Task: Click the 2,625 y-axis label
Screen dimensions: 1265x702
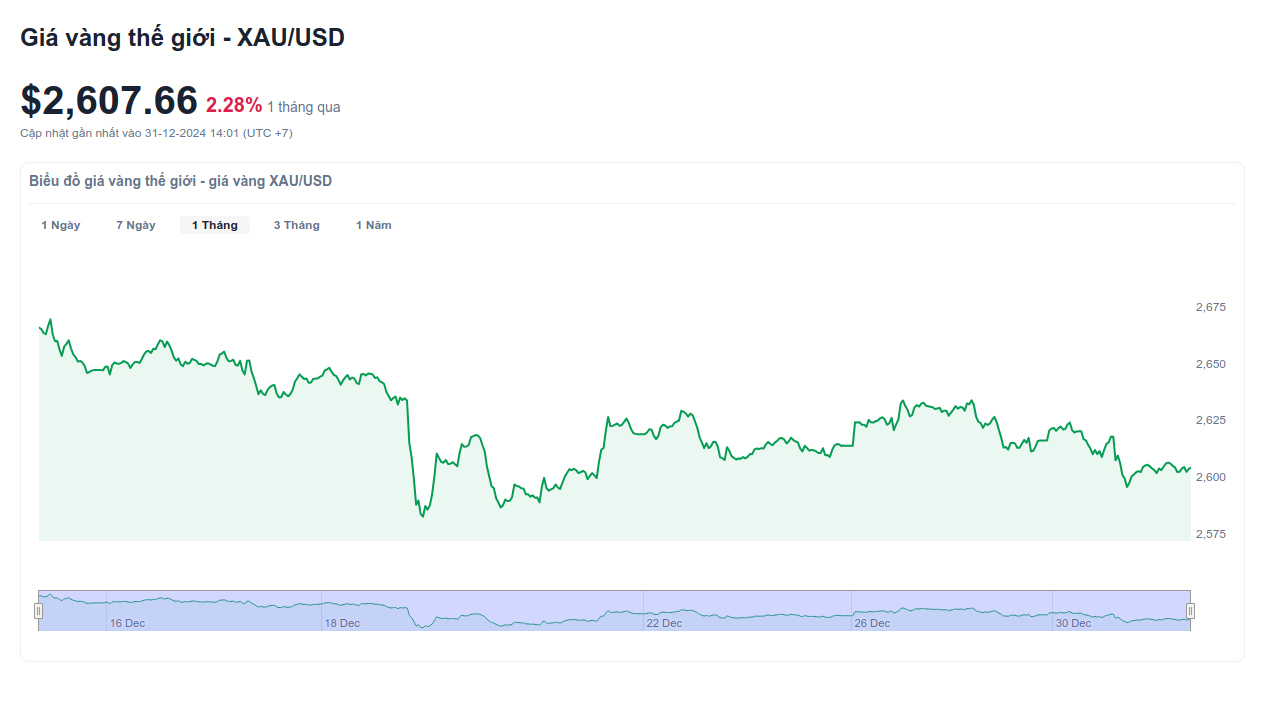Action: tap(1210, 420)
